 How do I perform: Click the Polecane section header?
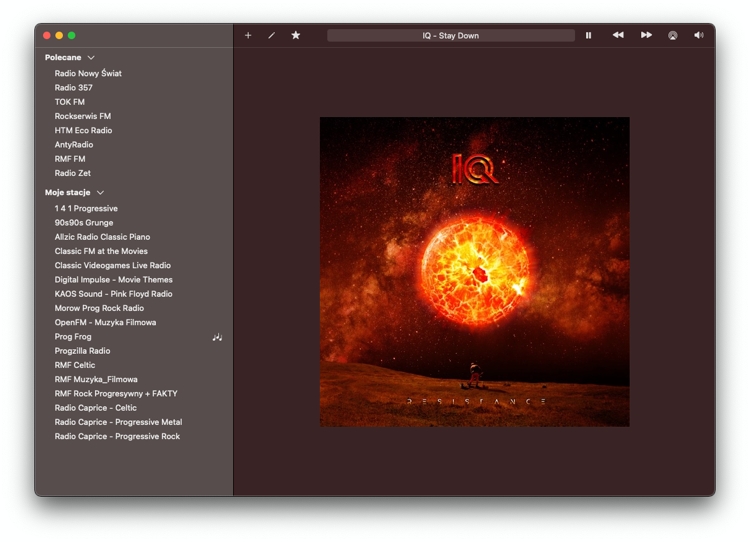coord(63,57)
